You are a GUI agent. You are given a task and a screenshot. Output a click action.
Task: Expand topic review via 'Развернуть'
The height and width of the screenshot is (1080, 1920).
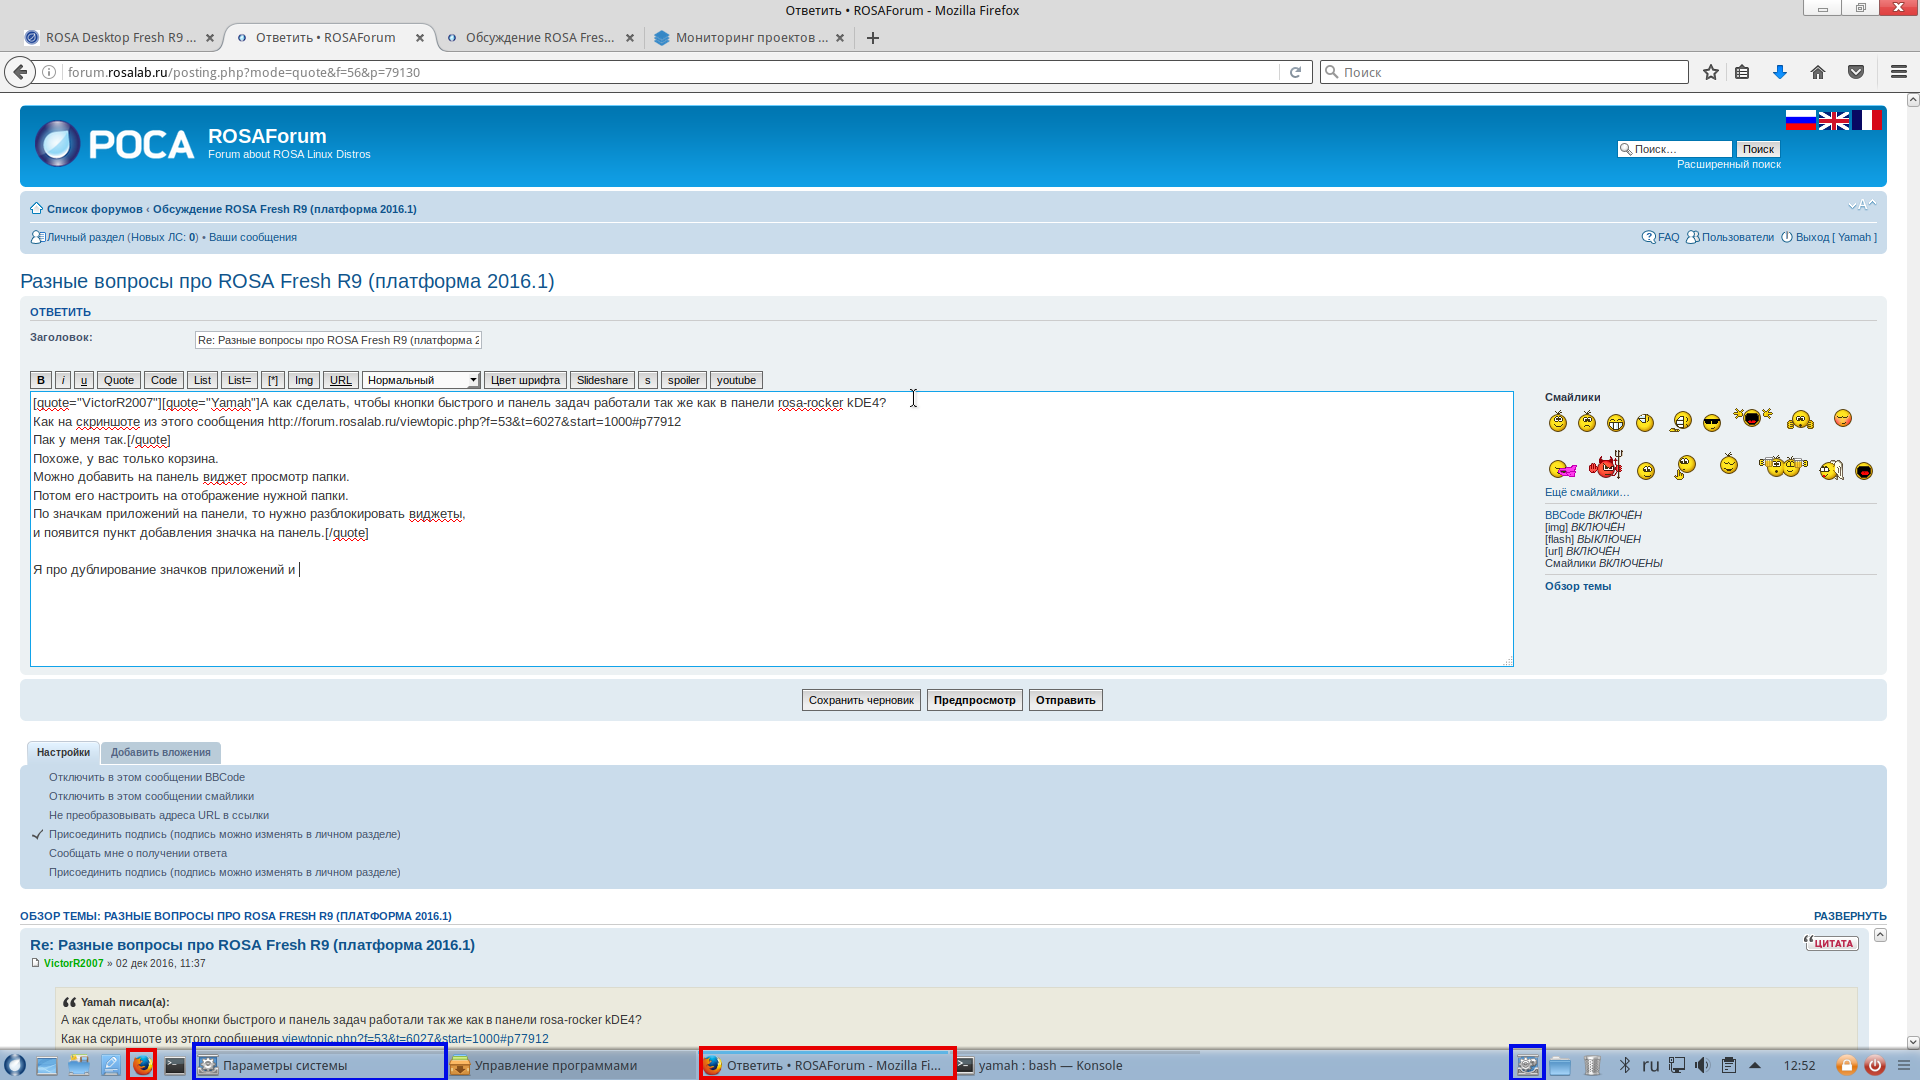pos(1849,916)
